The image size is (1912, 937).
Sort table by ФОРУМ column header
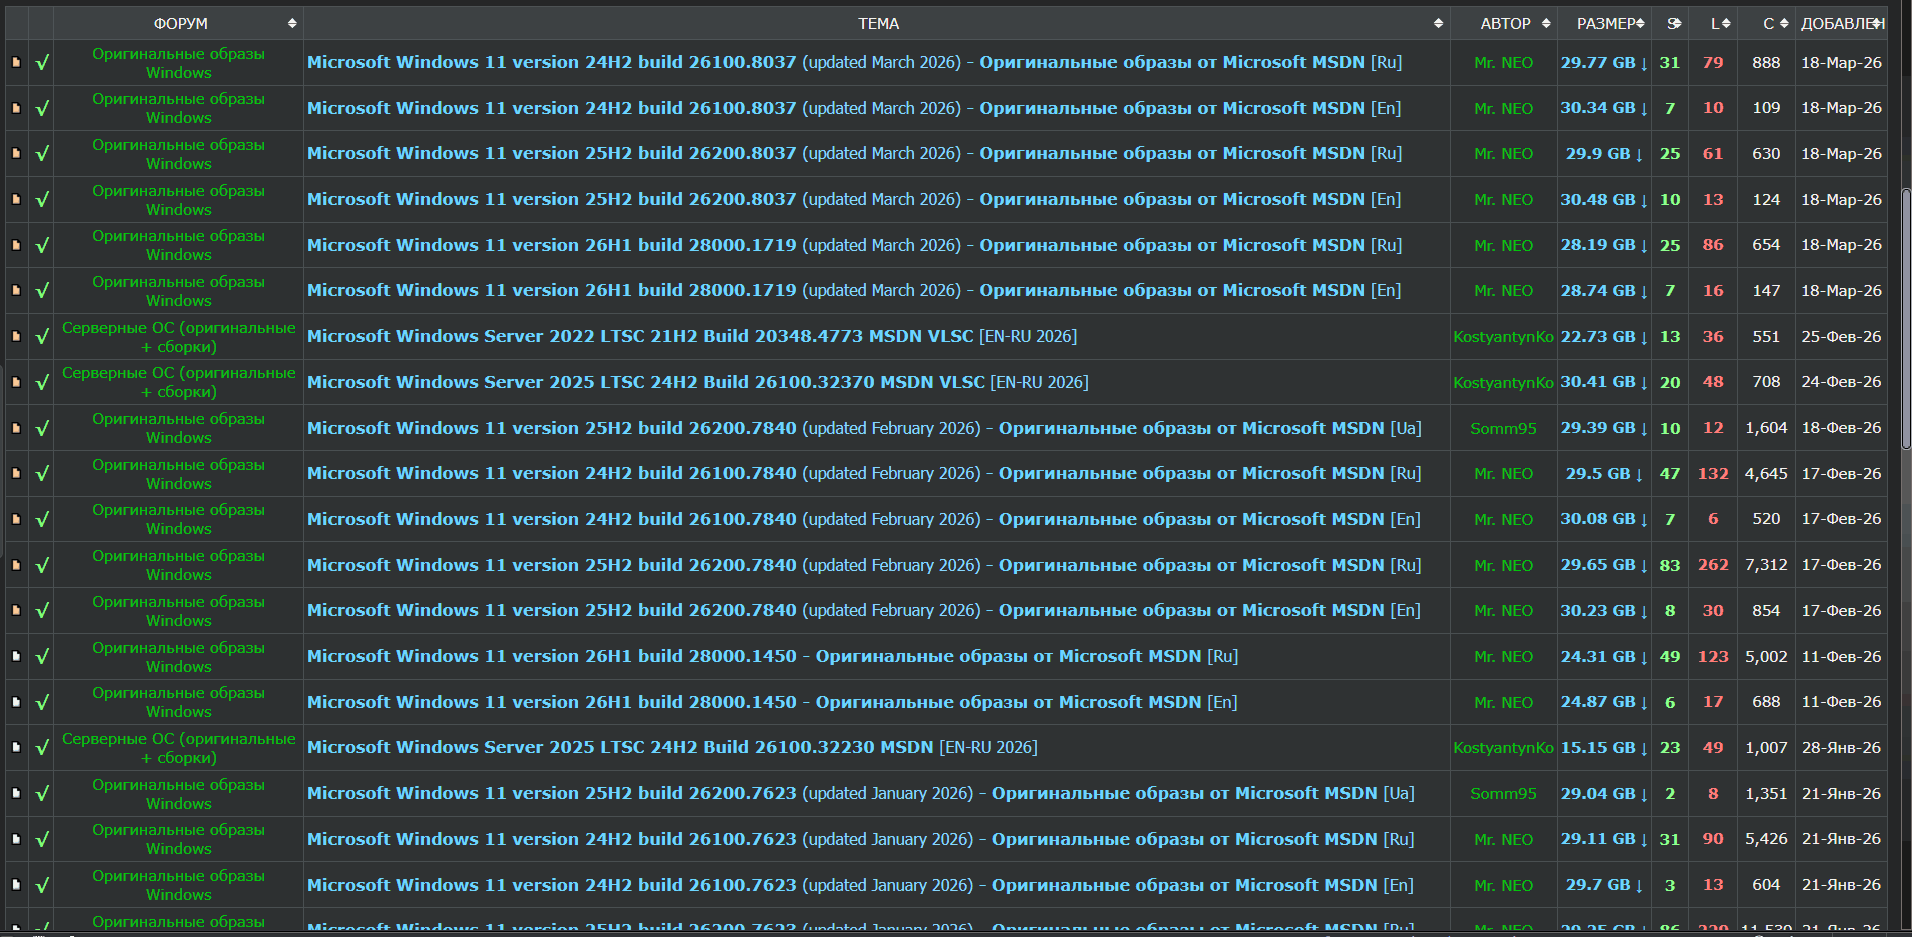click(179, 23)
